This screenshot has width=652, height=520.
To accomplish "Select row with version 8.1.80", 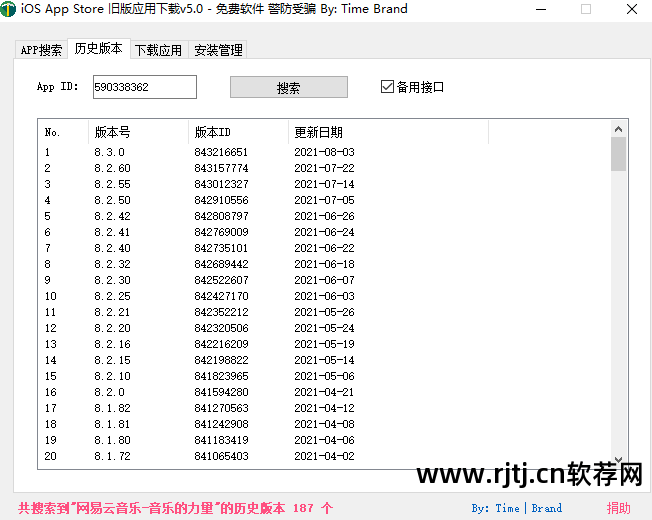I will tap(324, 440).
